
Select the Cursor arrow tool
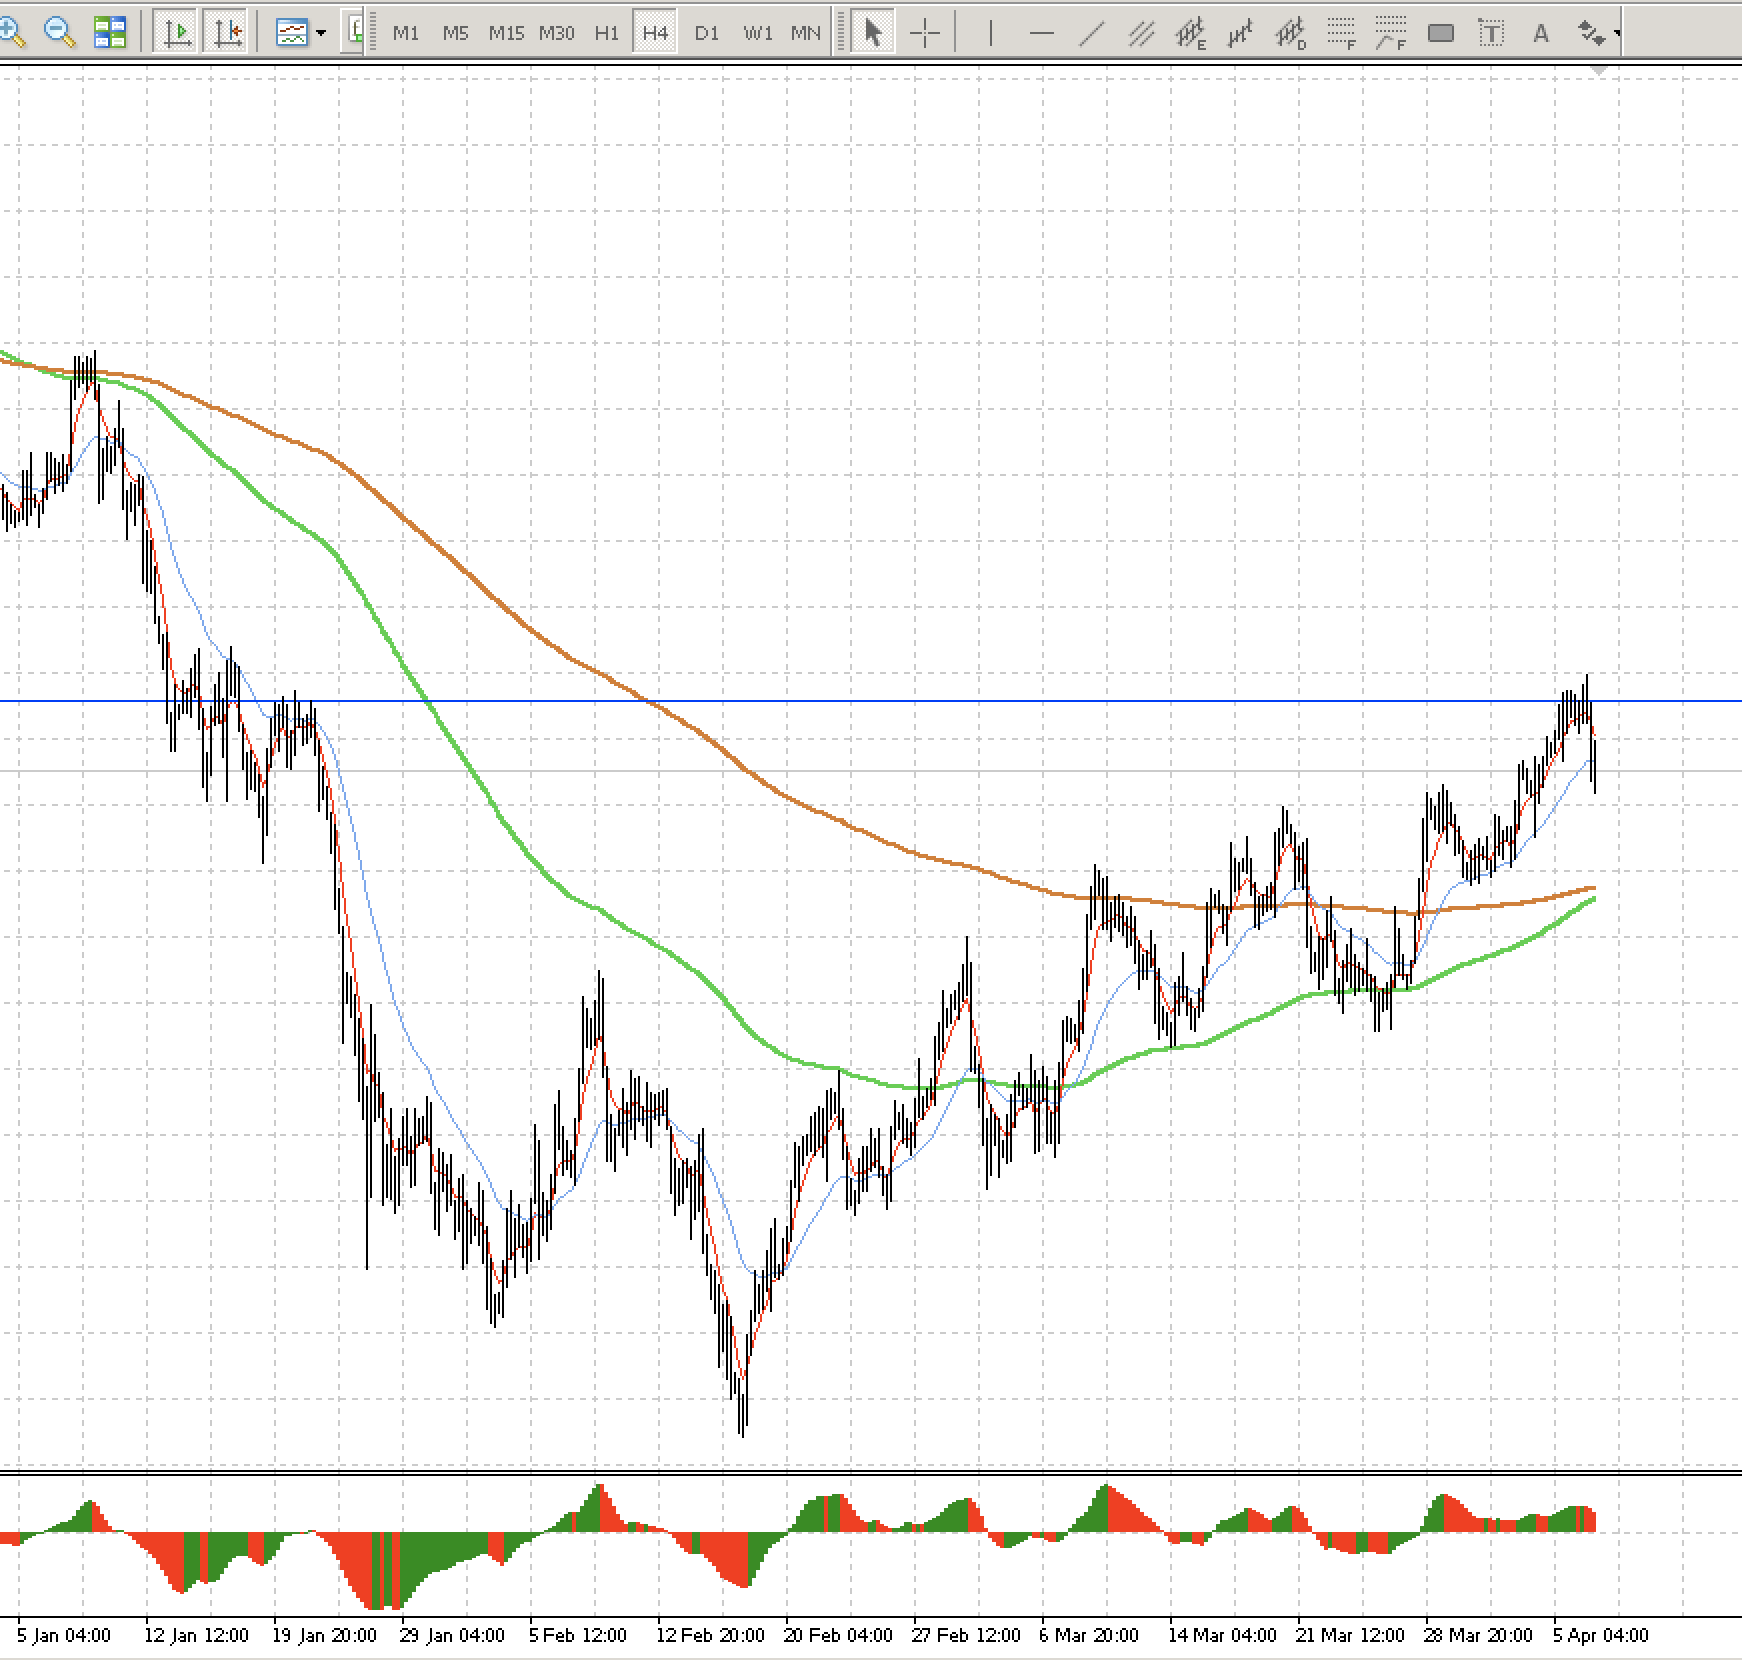[873, 33]
